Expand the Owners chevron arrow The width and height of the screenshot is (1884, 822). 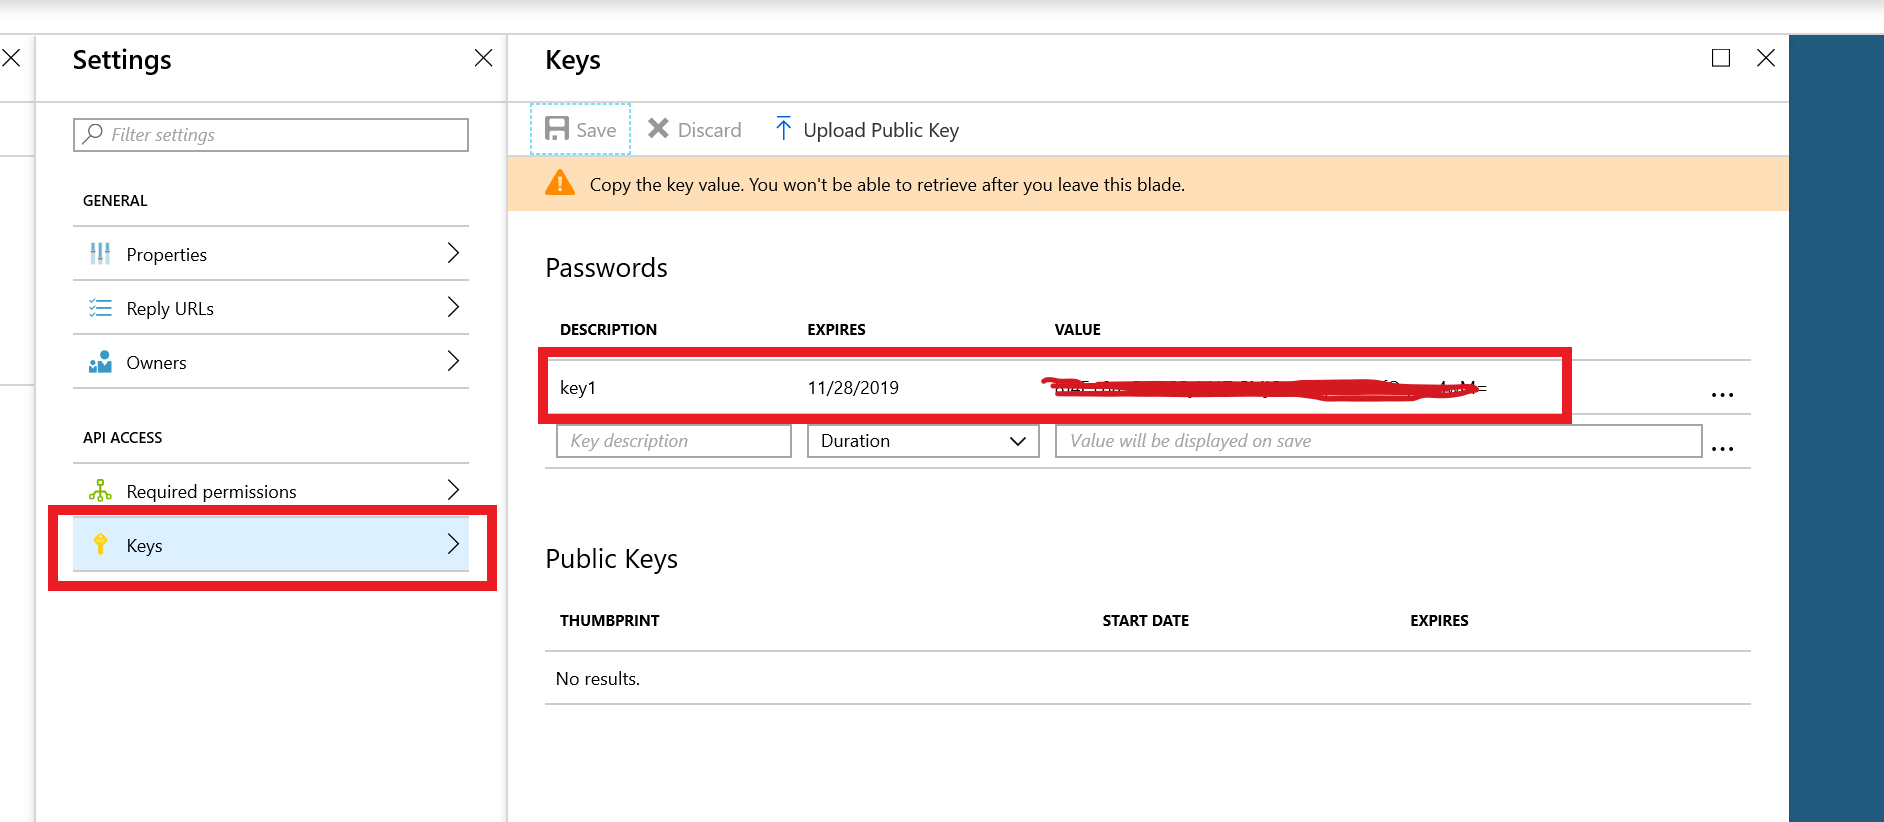[453, 361]
